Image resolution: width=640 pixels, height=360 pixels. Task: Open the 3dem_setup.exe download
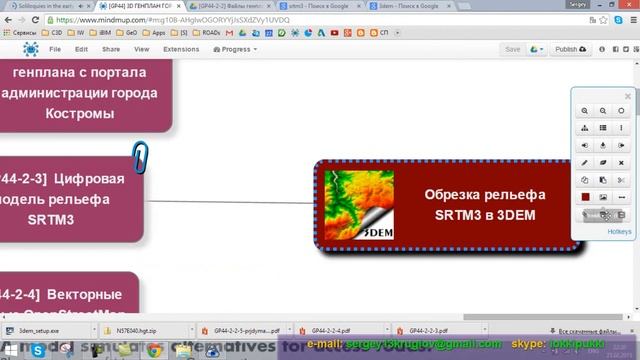tap(47, 331)
